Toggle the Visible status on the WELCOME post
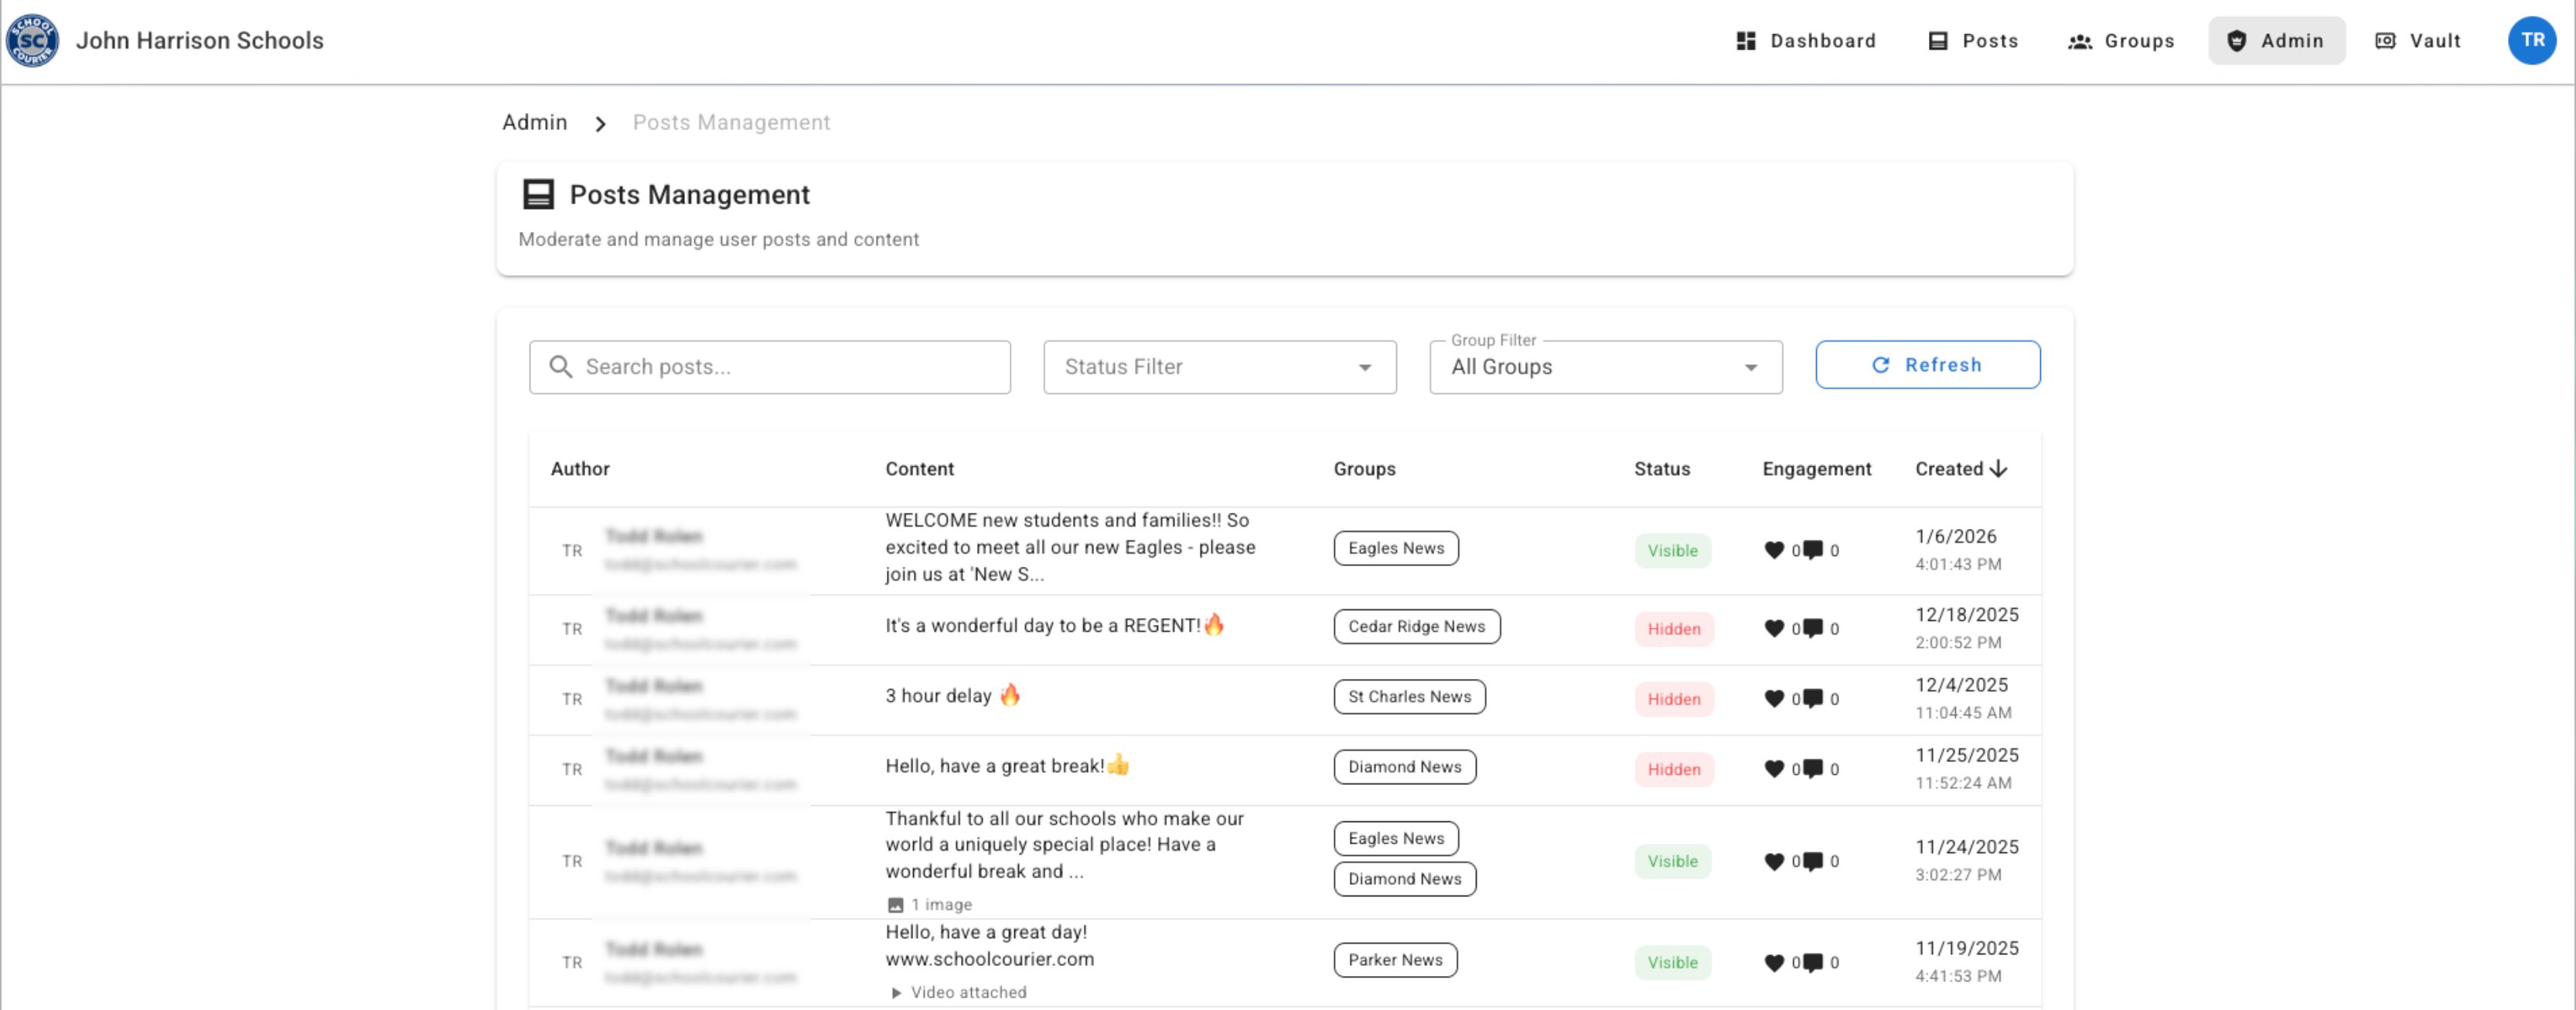This screenshot has width=2576, height=1010. 1672,550
